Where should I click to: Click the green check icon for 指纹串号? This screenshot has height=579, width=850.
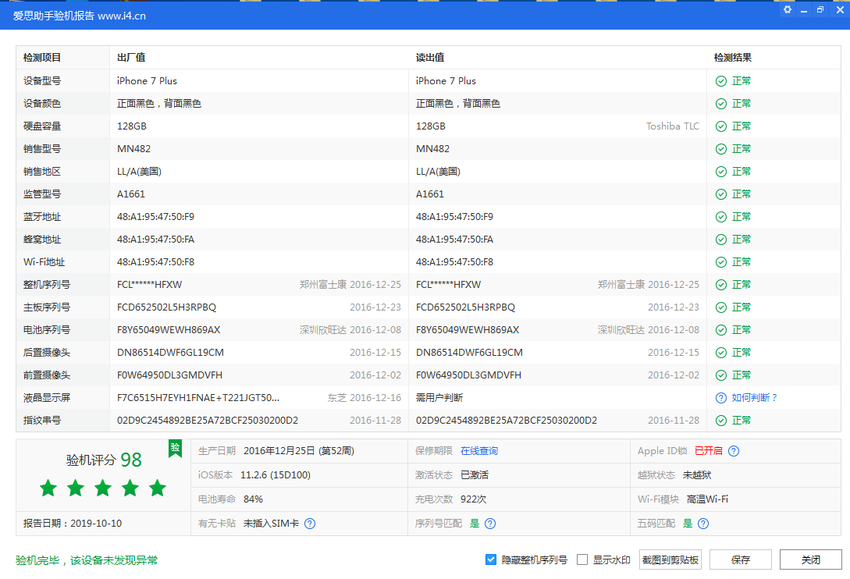pos(721,421)
